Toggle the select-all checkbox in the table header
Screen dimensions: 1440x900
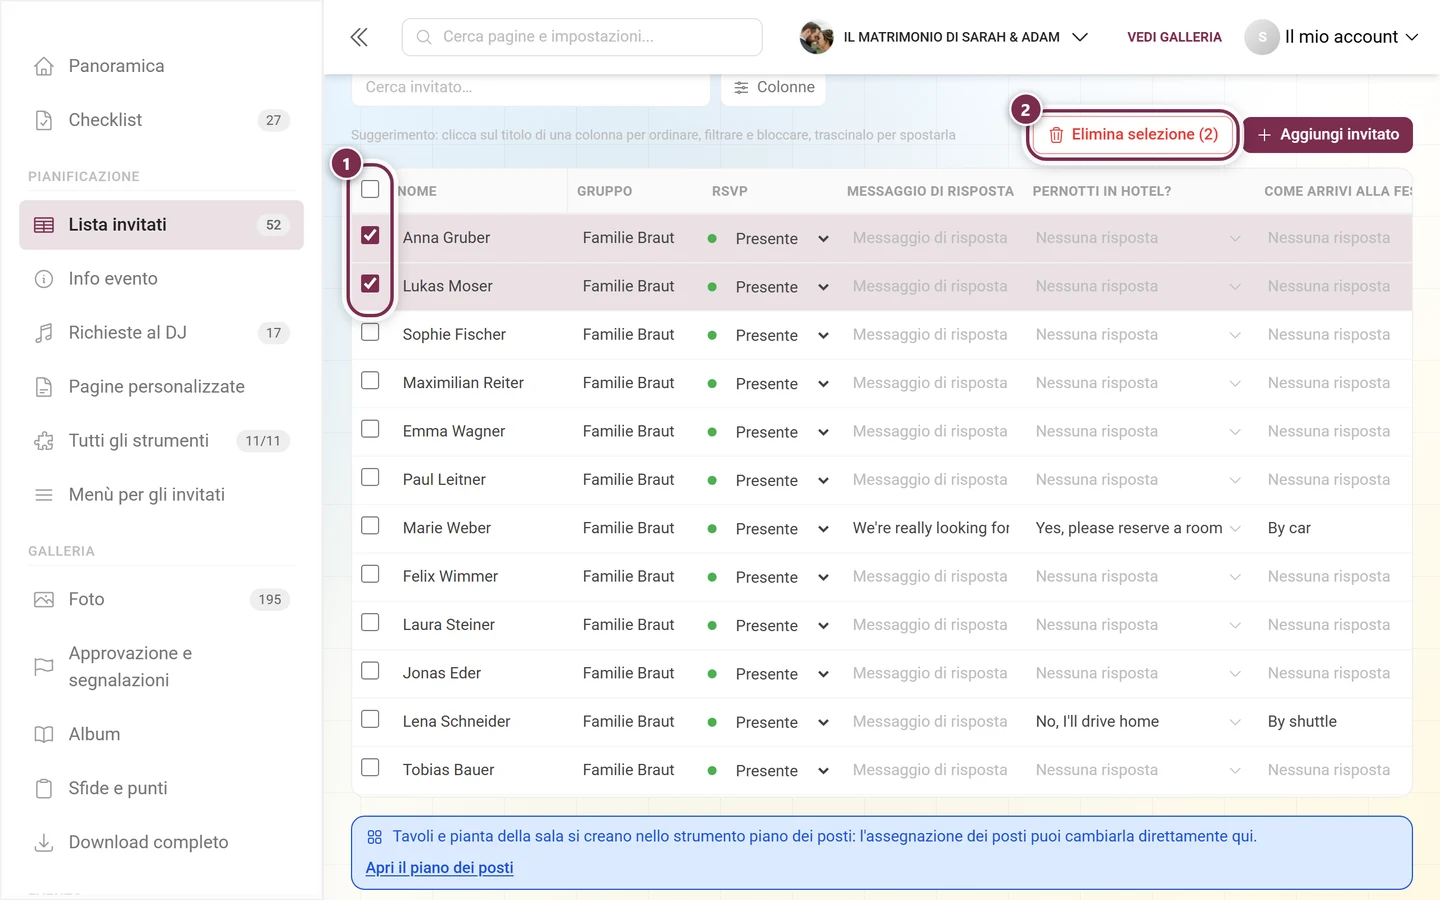[370, 189]
